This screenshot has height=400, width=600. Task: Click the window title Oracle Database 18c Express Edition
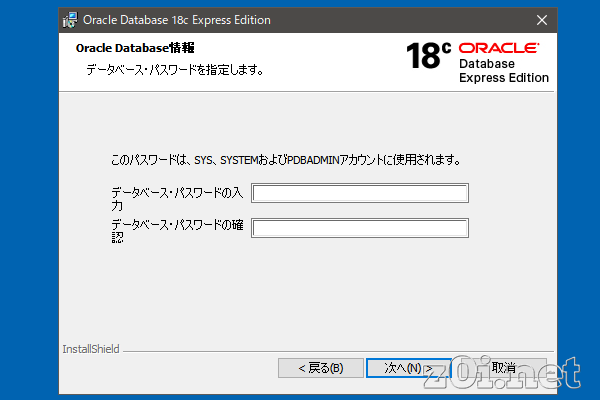(177, 20)
